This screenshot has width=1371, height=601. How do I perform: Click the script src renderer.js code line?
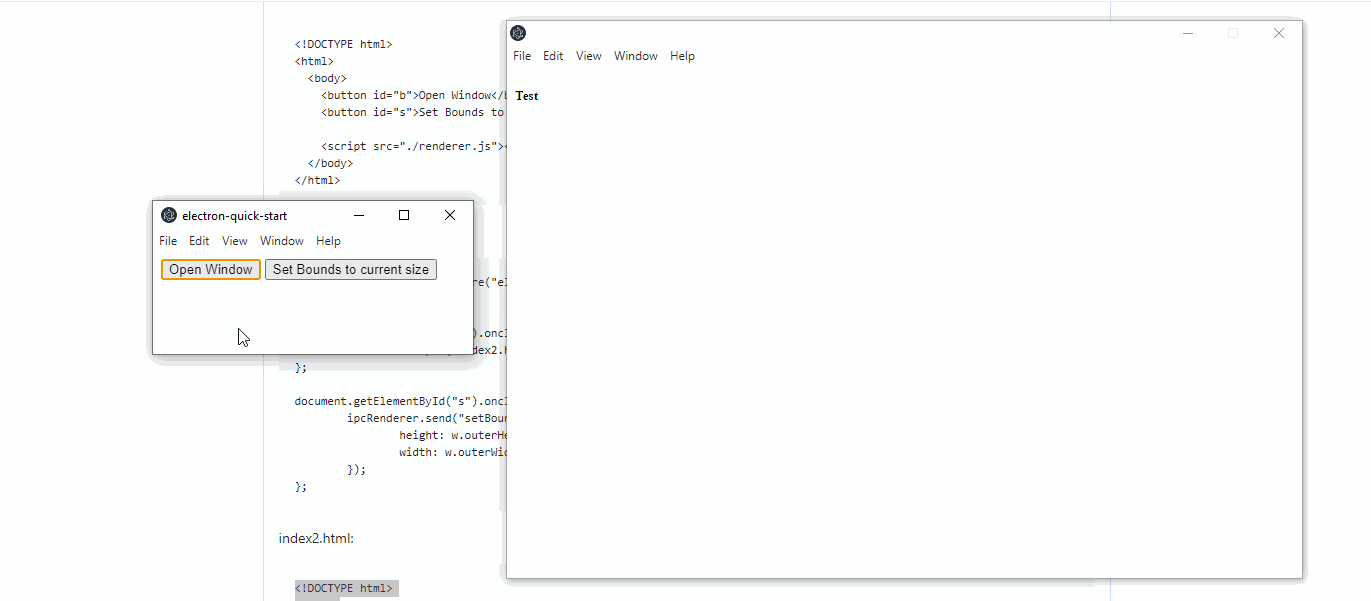point(410,145)
